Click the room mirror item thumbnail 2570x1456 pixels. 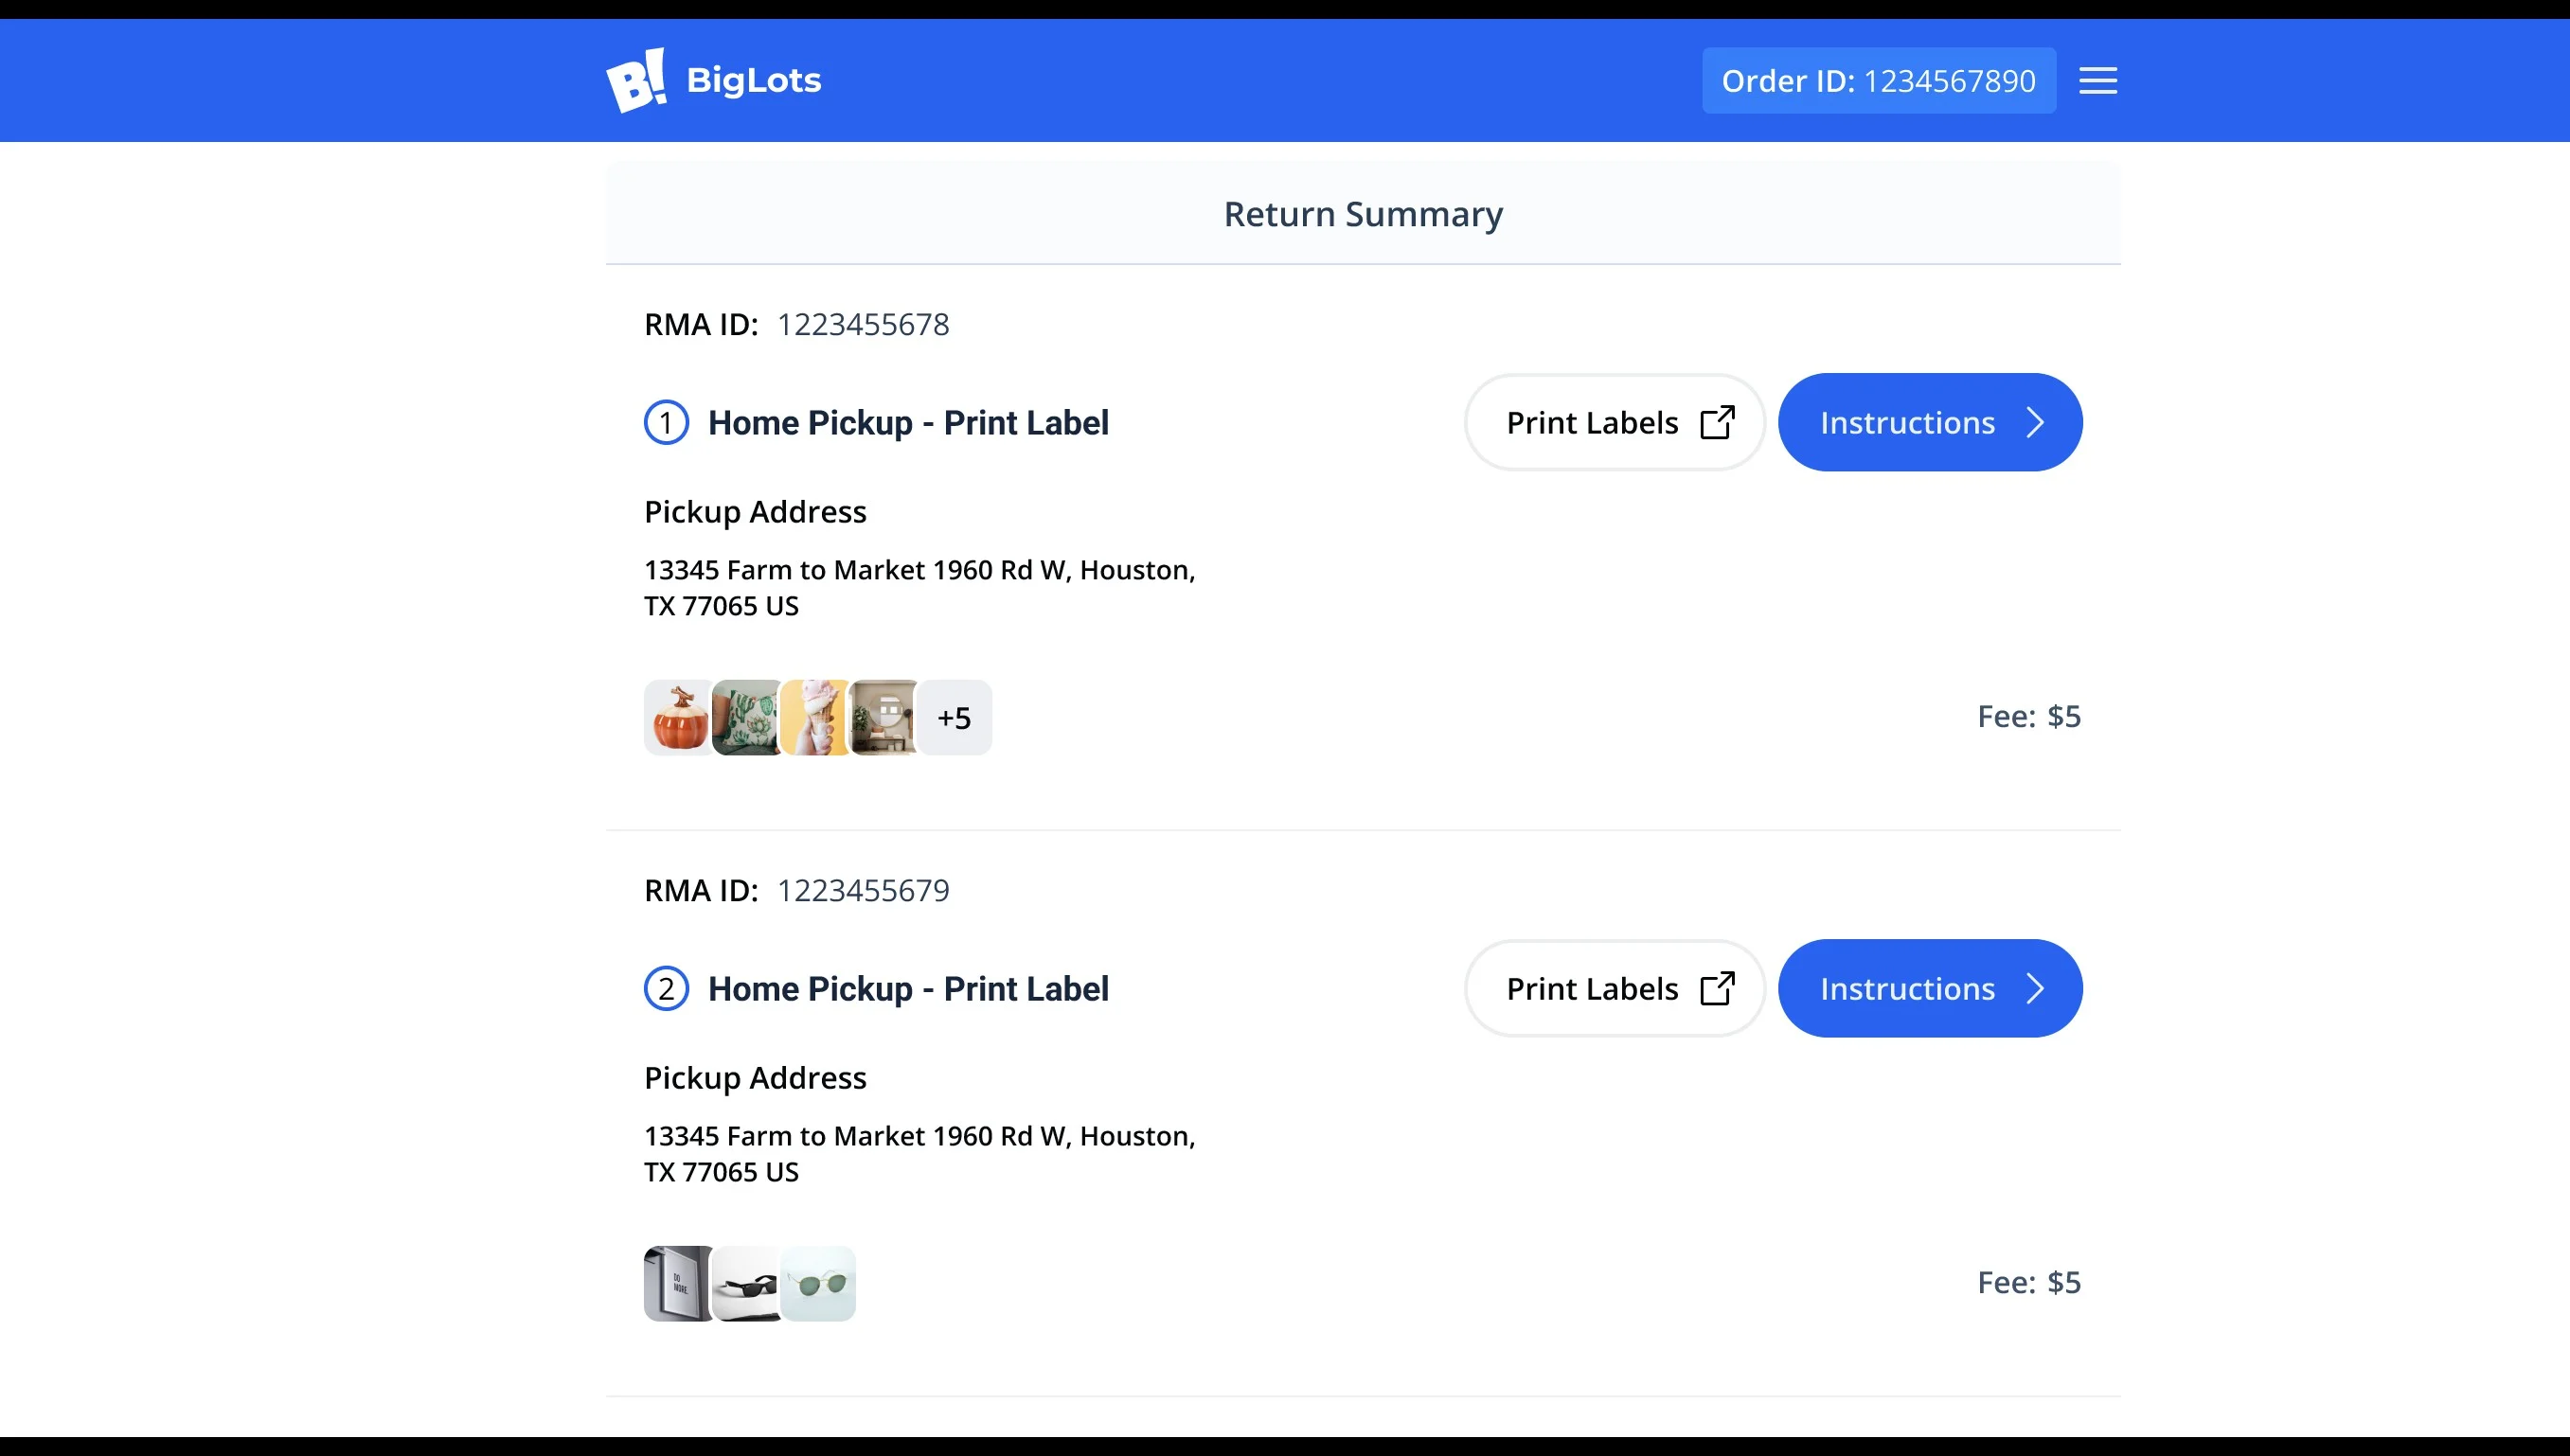[882, 717]
